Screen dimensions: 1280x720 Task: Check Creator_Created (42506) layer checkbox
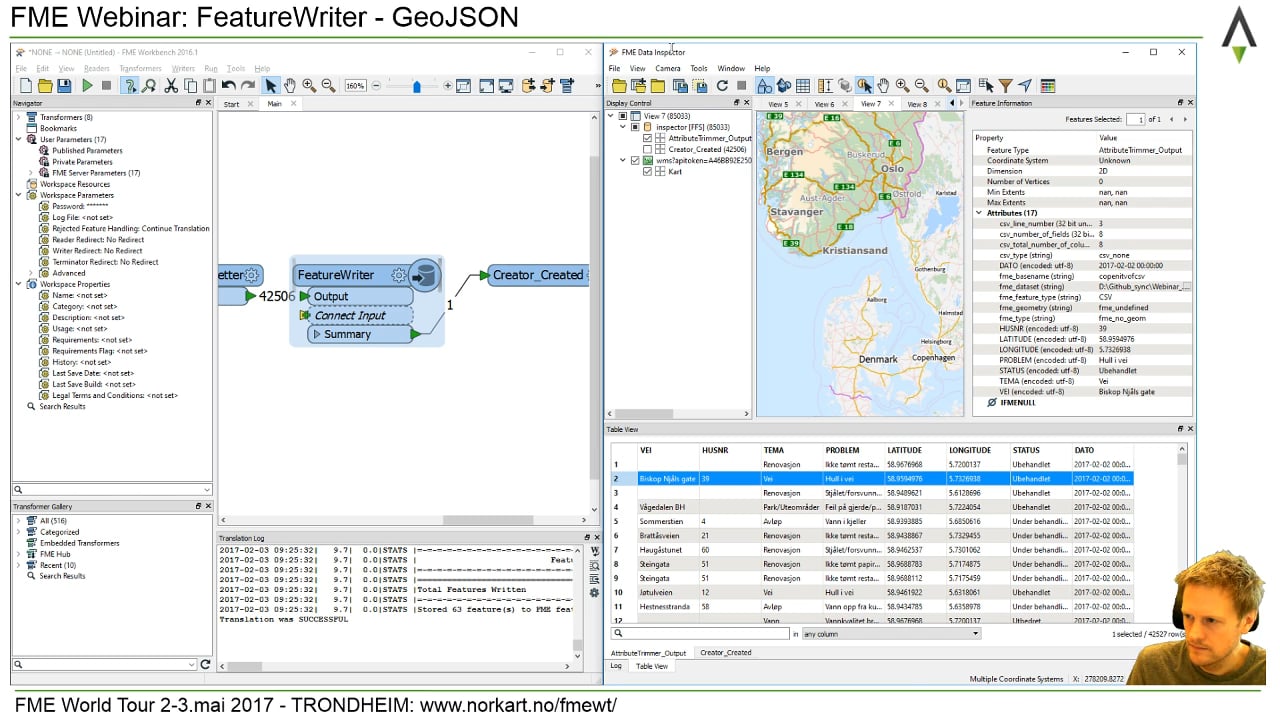coord(647,150)
